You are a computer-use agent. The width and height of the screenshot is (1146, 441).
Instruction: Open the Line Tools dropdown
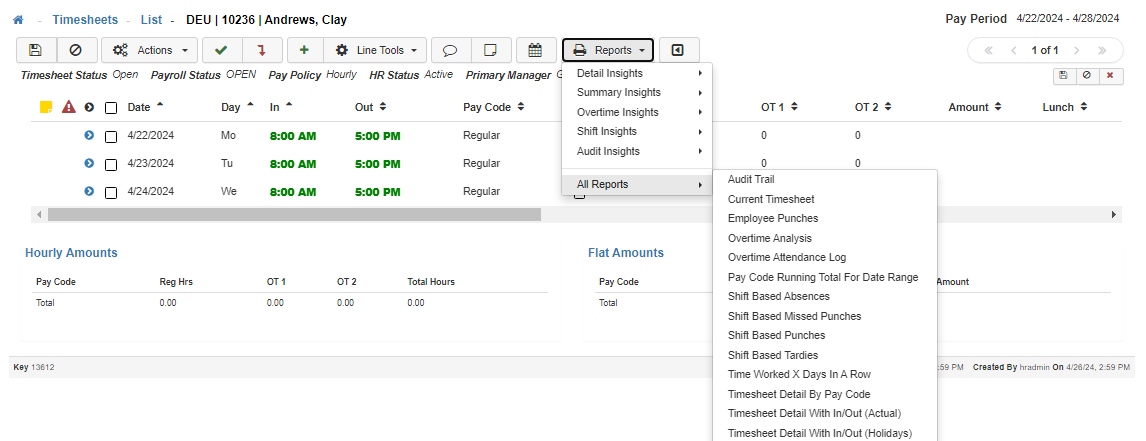click(x=375, y=50)
